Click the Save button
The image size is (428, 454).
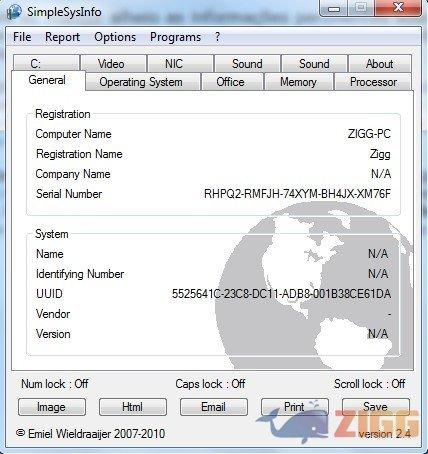(x=376, y=407)
